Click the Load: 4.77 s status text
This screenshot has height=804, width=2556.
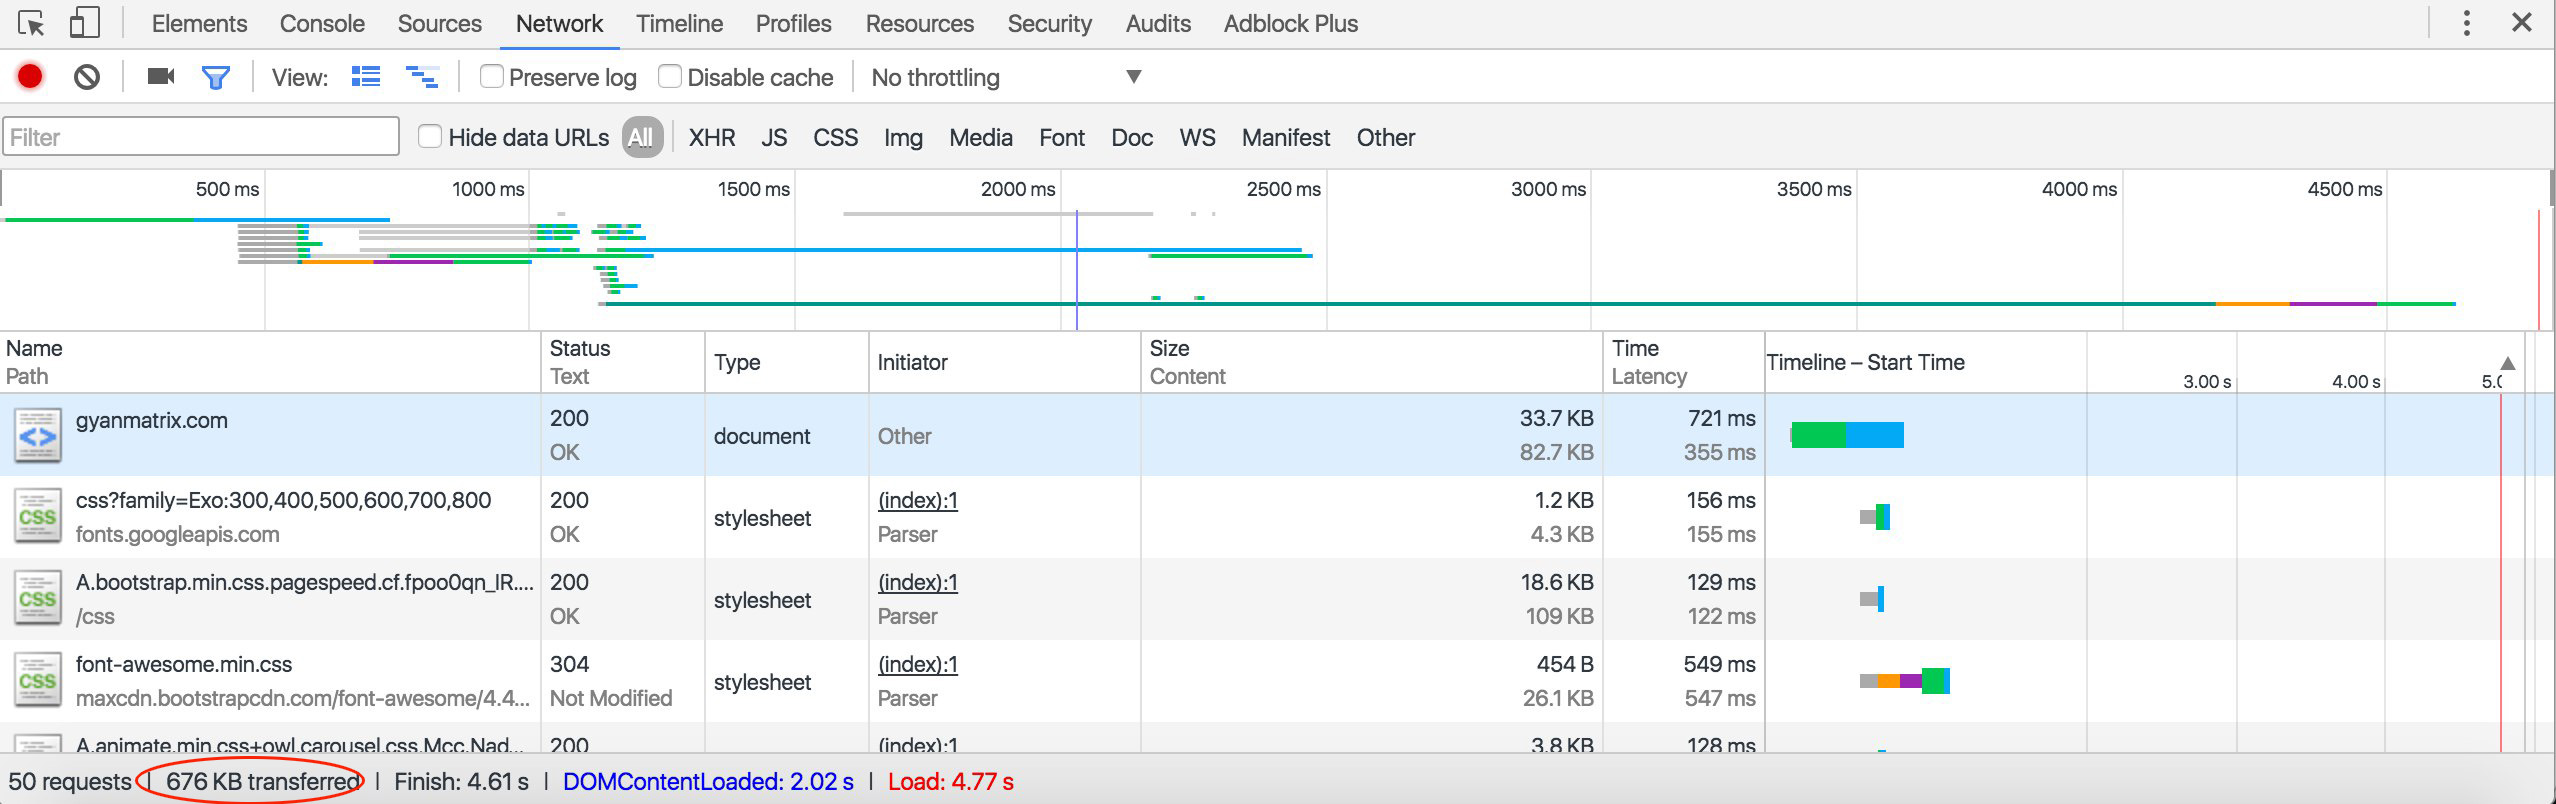point(950,781)
